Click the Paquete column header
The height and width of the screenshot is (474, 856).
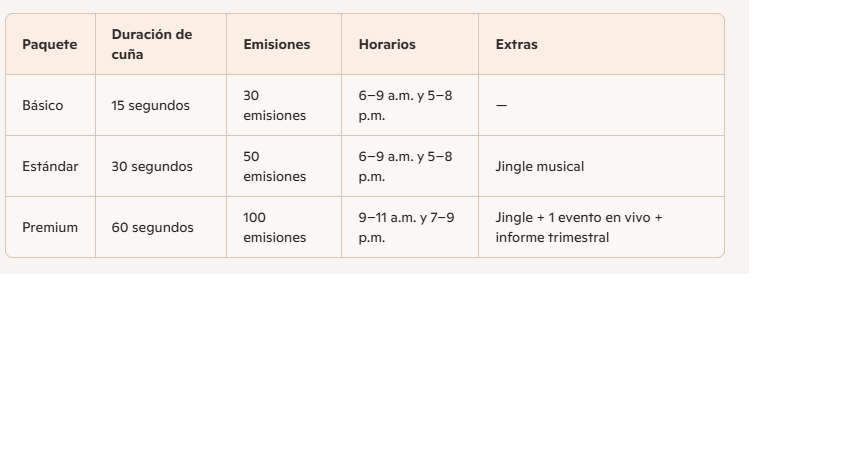pyautogui.click(x=50, y=45)
